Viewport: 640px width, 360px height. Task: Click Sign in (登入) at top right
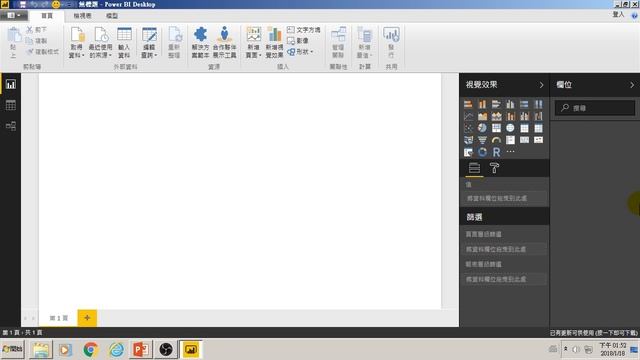click(x=618, y=14)
